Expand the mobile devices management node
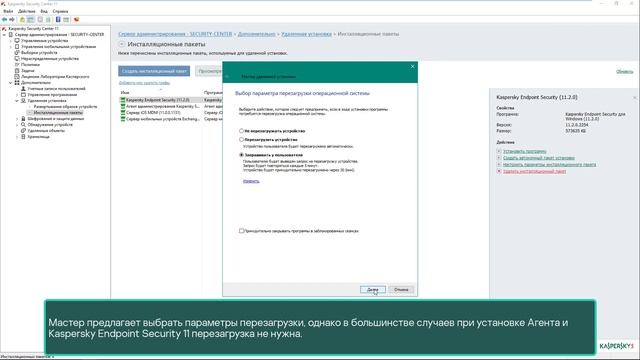 (x=11, y=47)
